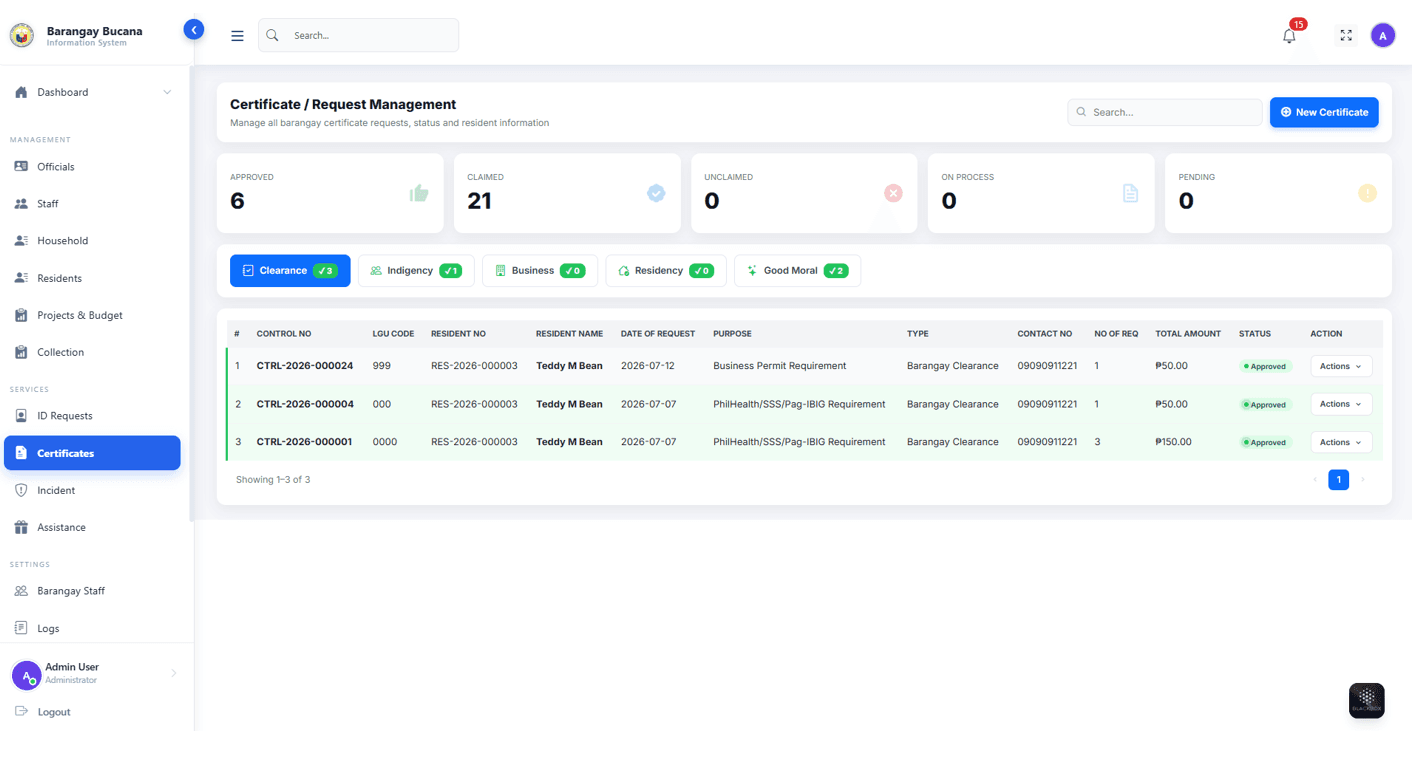This screenshot has height=771, width=1413.
Task: Switch to the Good Moral tab
Action: click(797, 271)
